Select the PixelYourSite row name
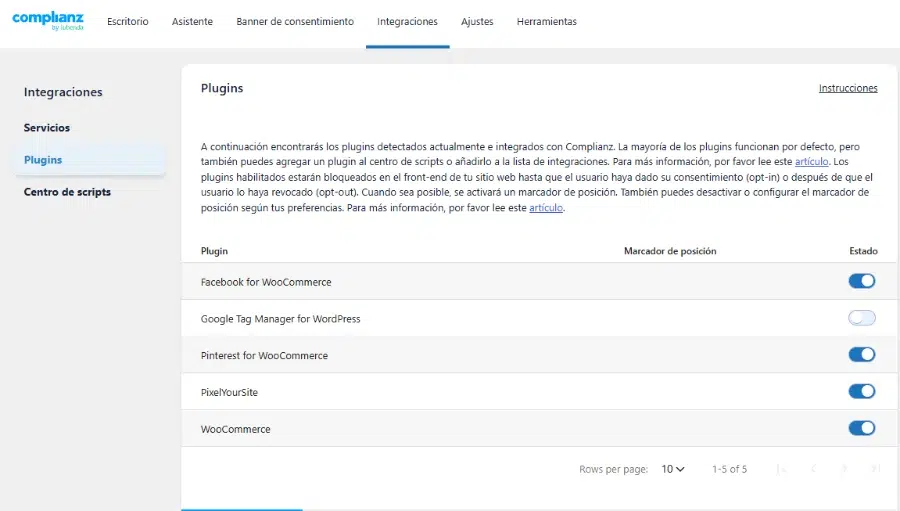The image size is (900, 511). click(x=229, y=392)
